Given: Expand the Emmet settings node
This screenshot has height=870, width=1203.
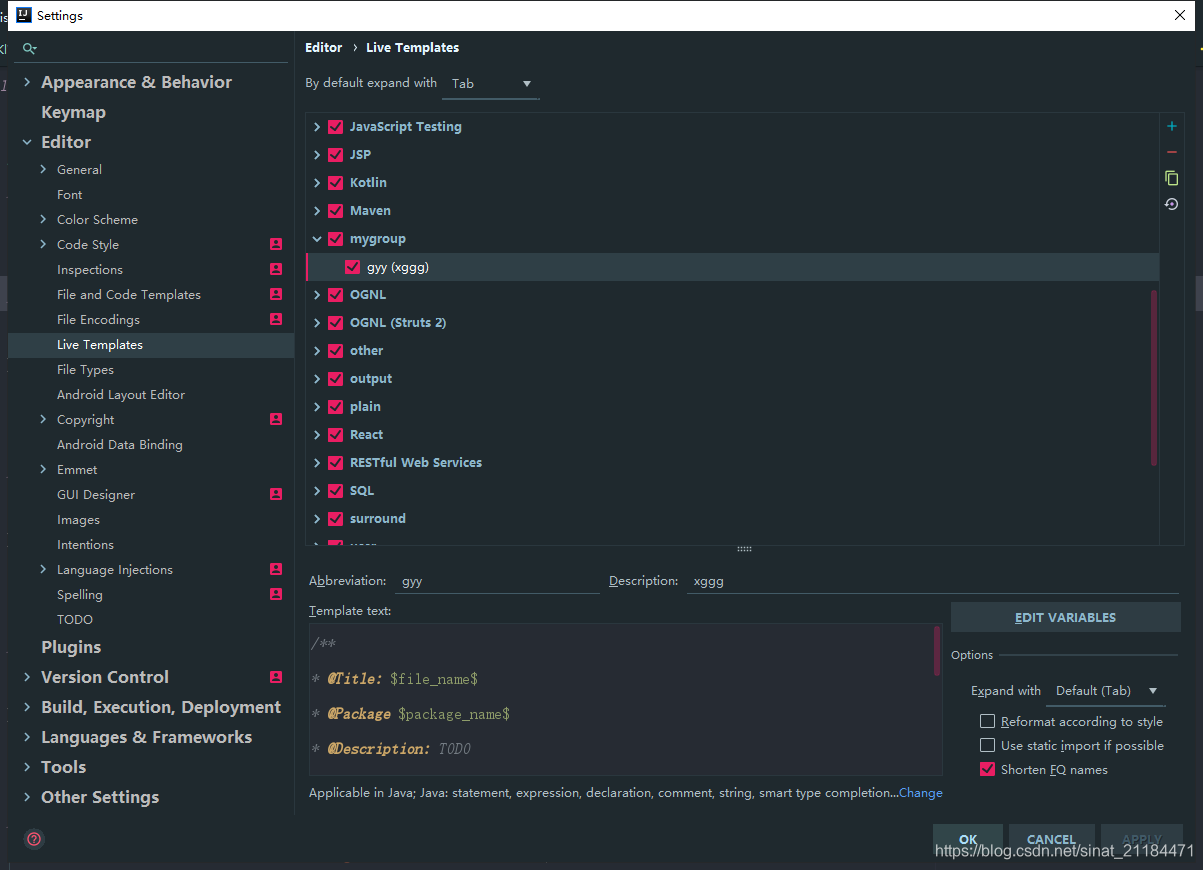Looking at the screenshot, I should click(x=43, y=469).
